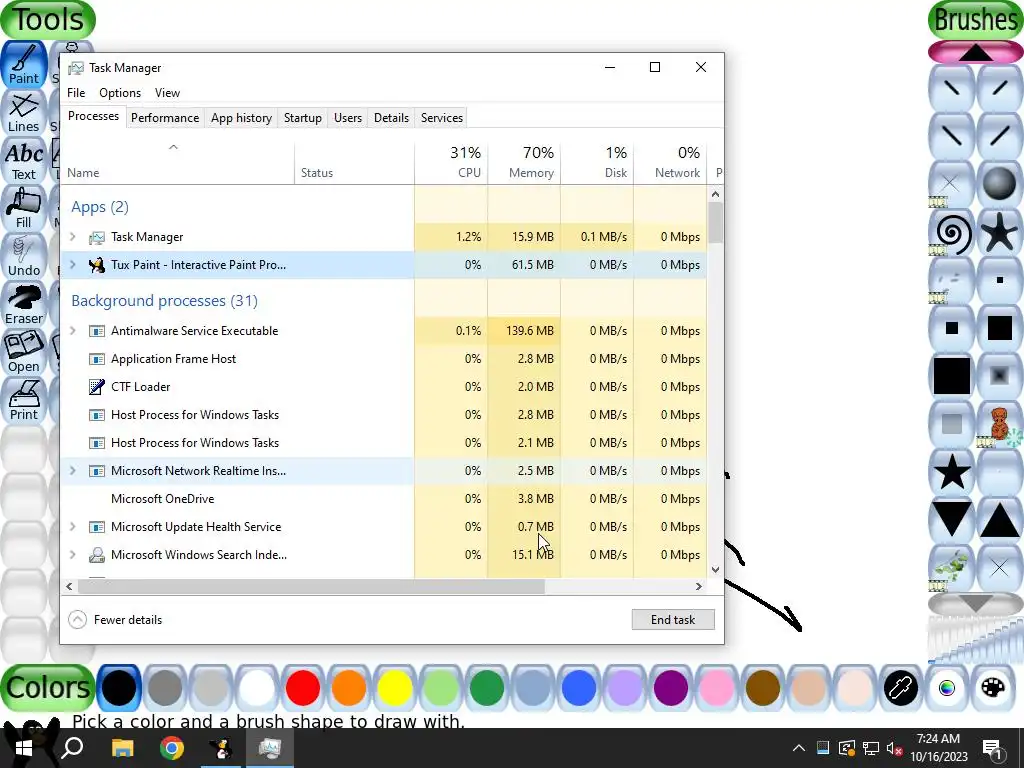
Task: Expand Microsoft Windows Search Indexer row
Action: (x=72, y=554)
